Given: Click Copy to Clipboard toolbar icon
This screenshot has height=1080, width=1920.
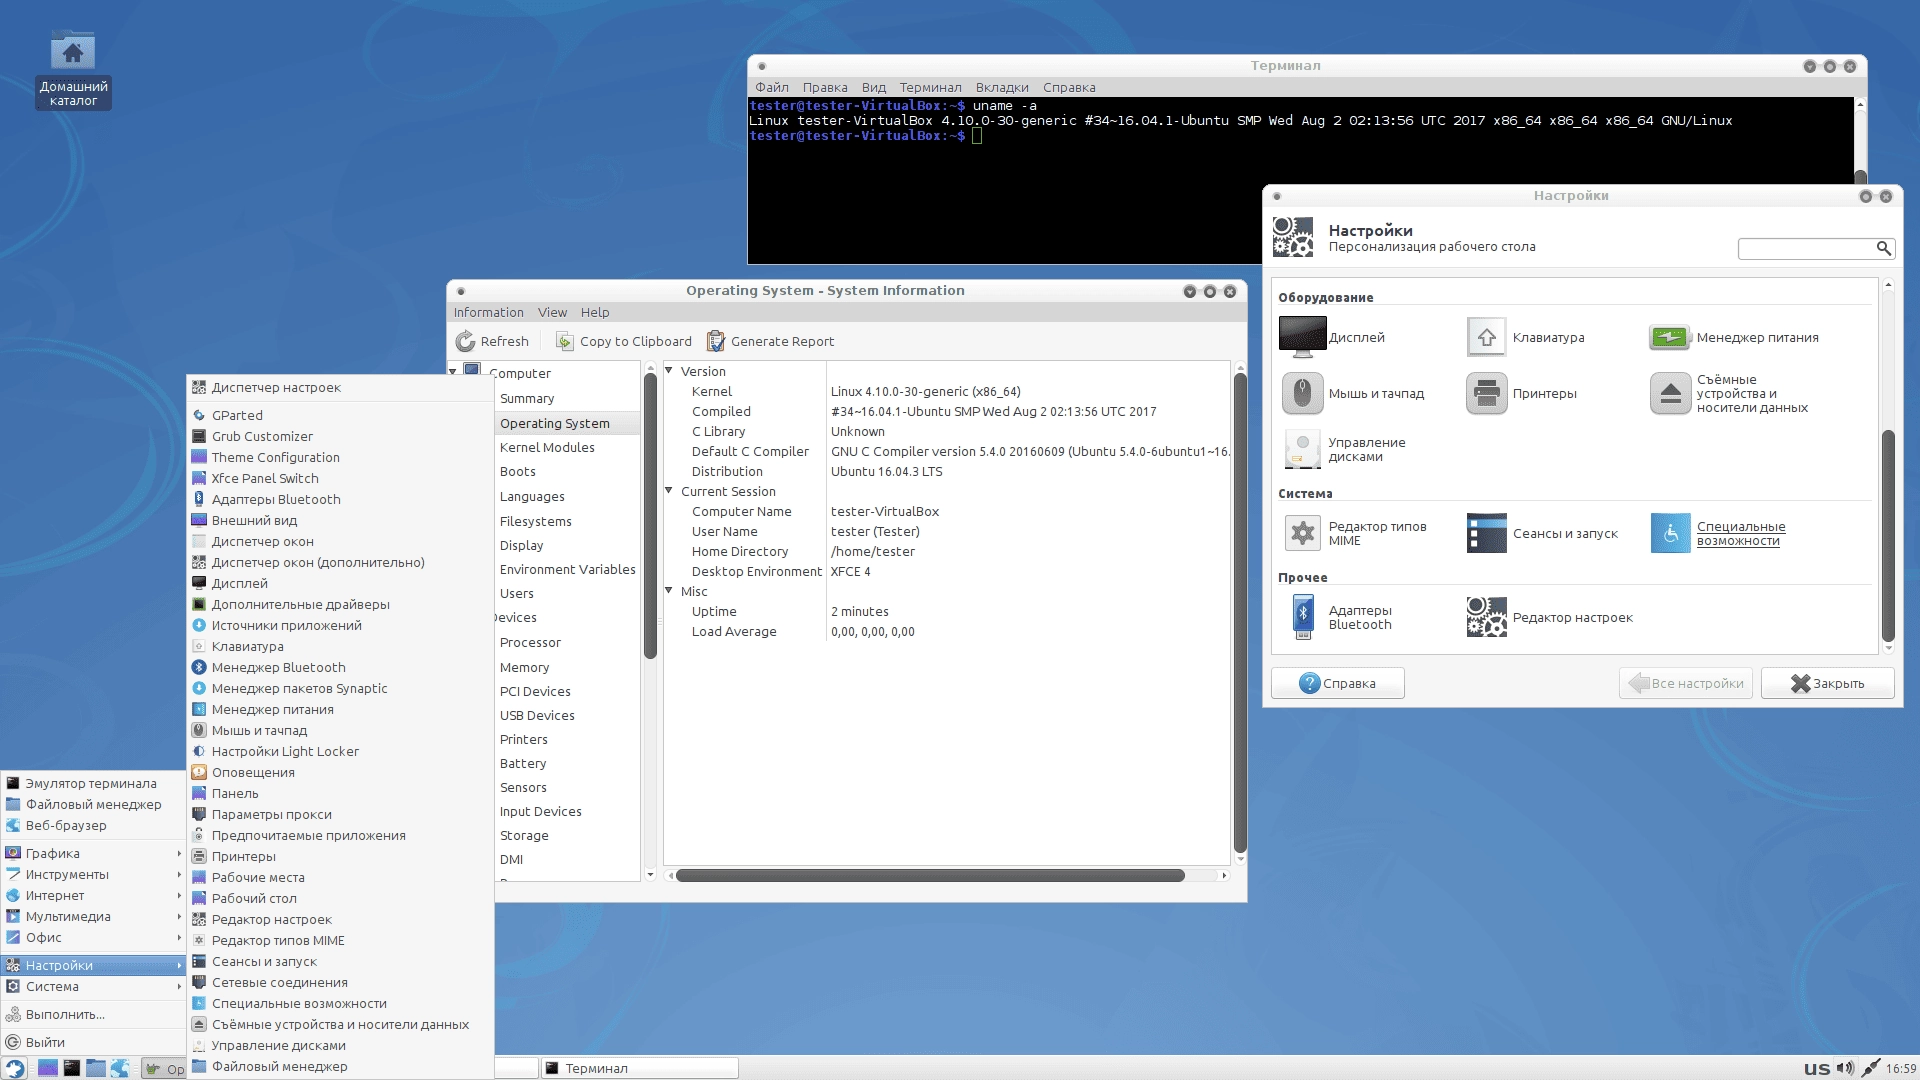Looking at the screenshot, I should point(565,341).
